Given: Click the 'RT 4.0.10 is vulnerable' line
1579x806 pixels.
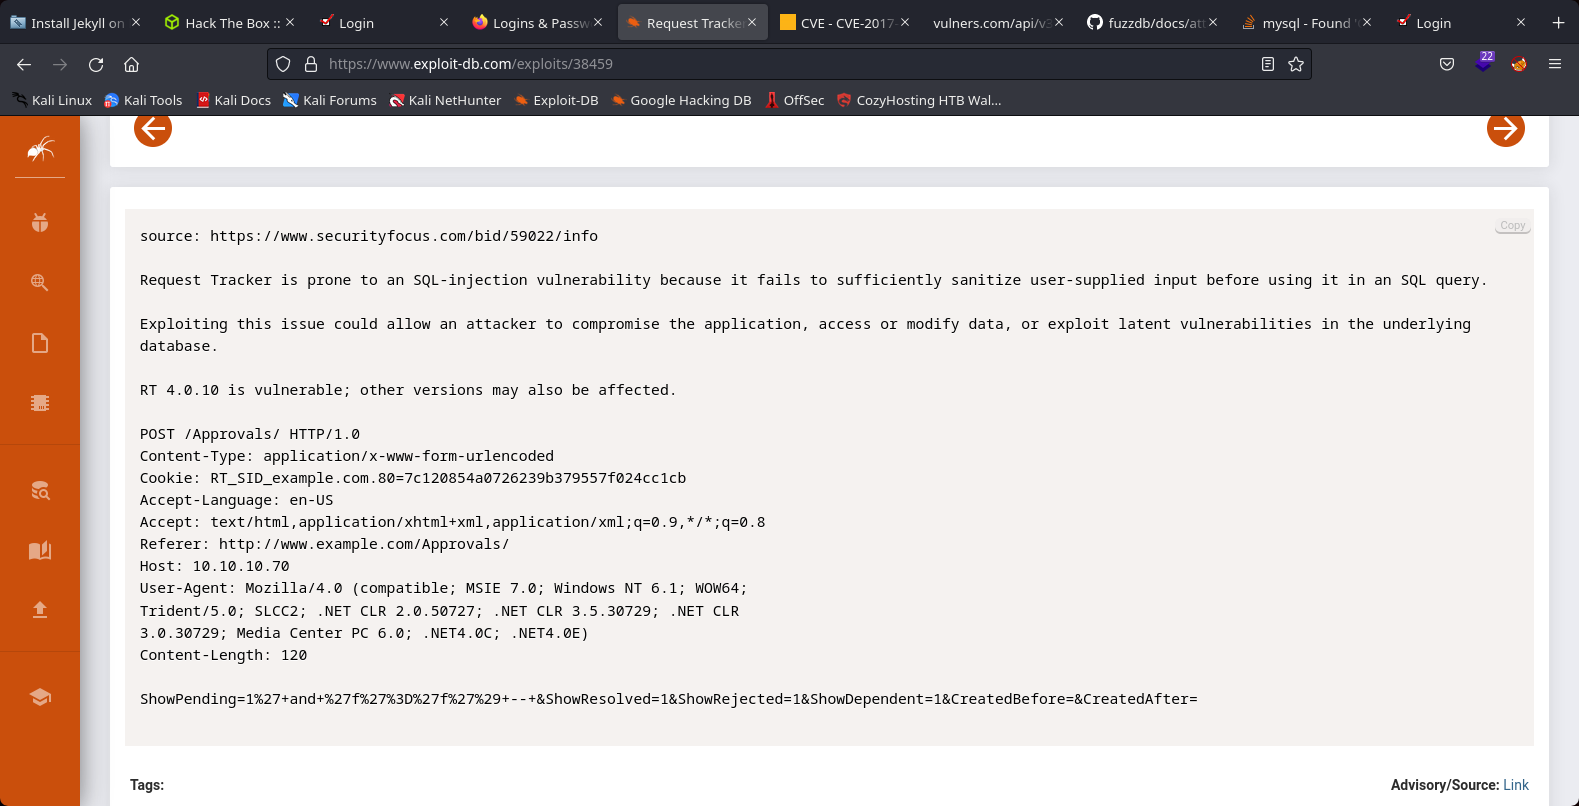Looking at the screenshot, I should coord(408,390).
